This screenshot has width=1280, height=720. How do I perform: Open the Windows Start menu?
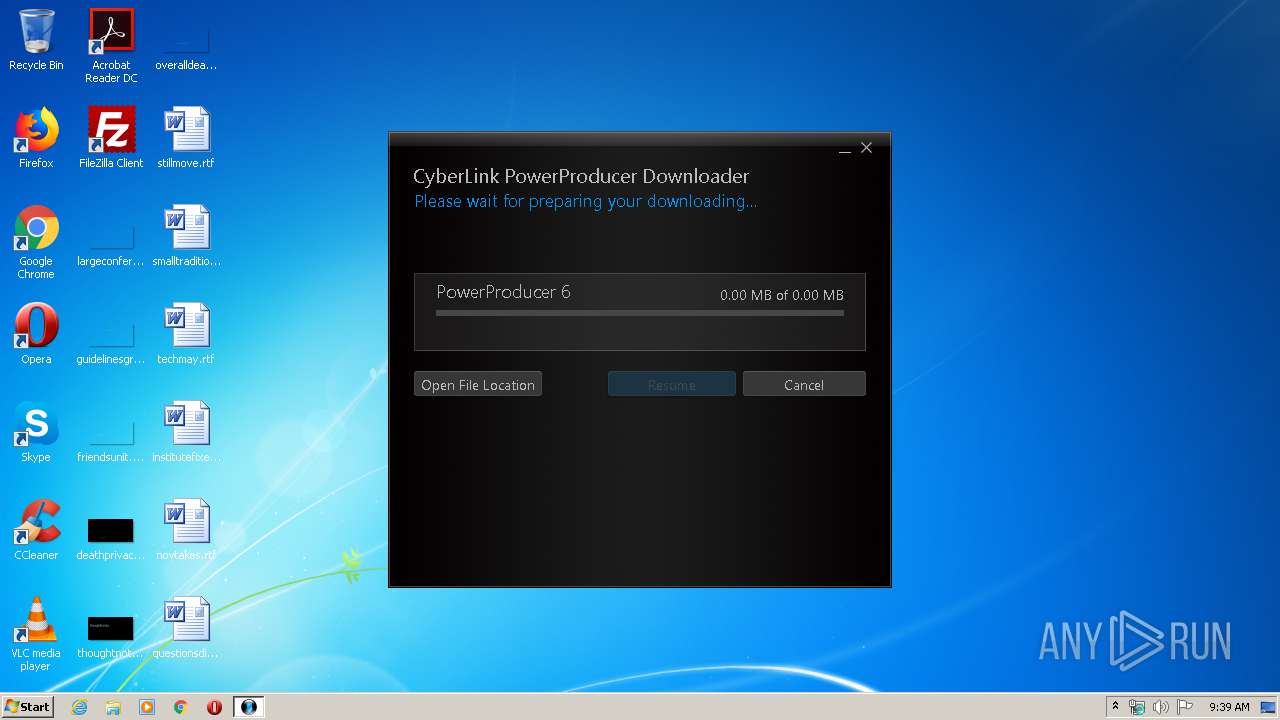point(27,706)
